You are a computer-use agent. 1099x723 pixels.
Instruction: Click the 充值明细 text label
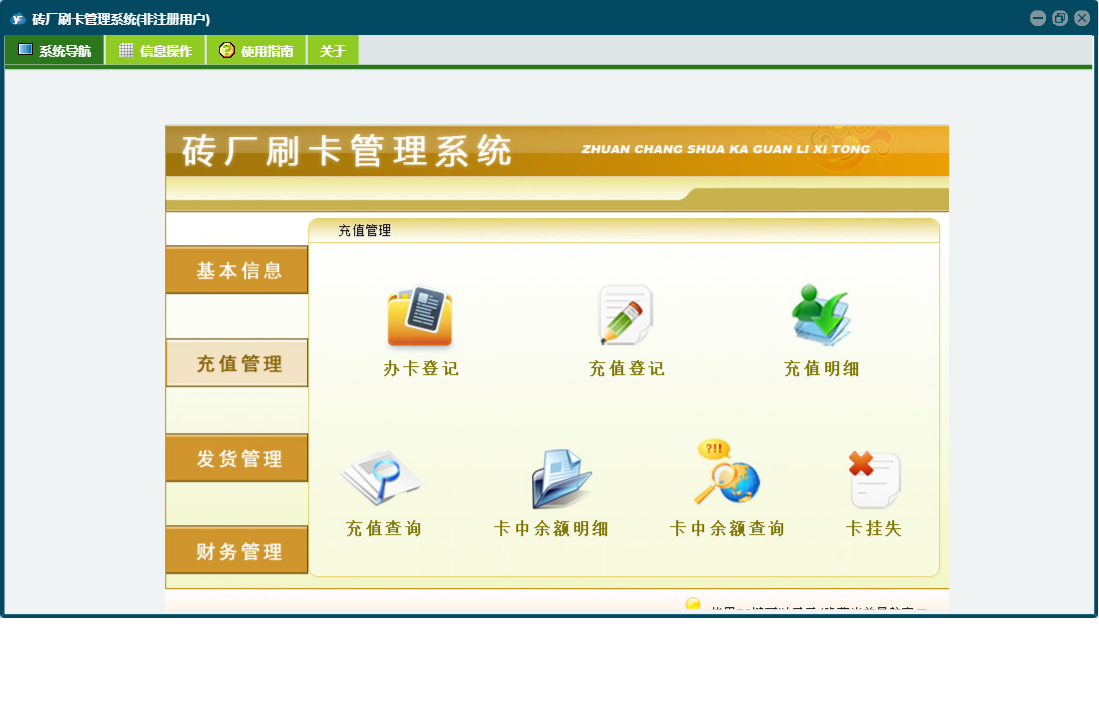tap(821, 369)
